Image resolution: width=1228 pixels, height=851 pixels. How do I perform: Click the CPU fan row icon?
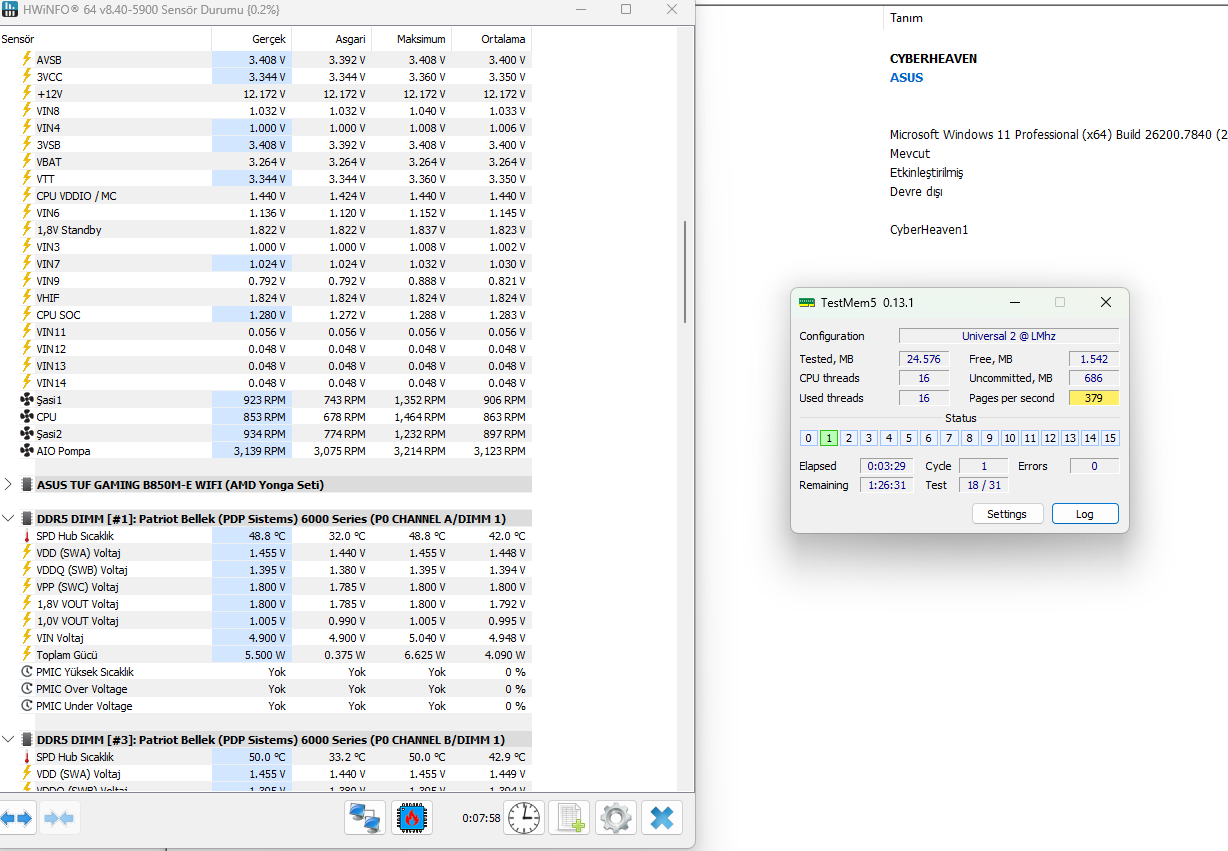(x=27, y=417)
